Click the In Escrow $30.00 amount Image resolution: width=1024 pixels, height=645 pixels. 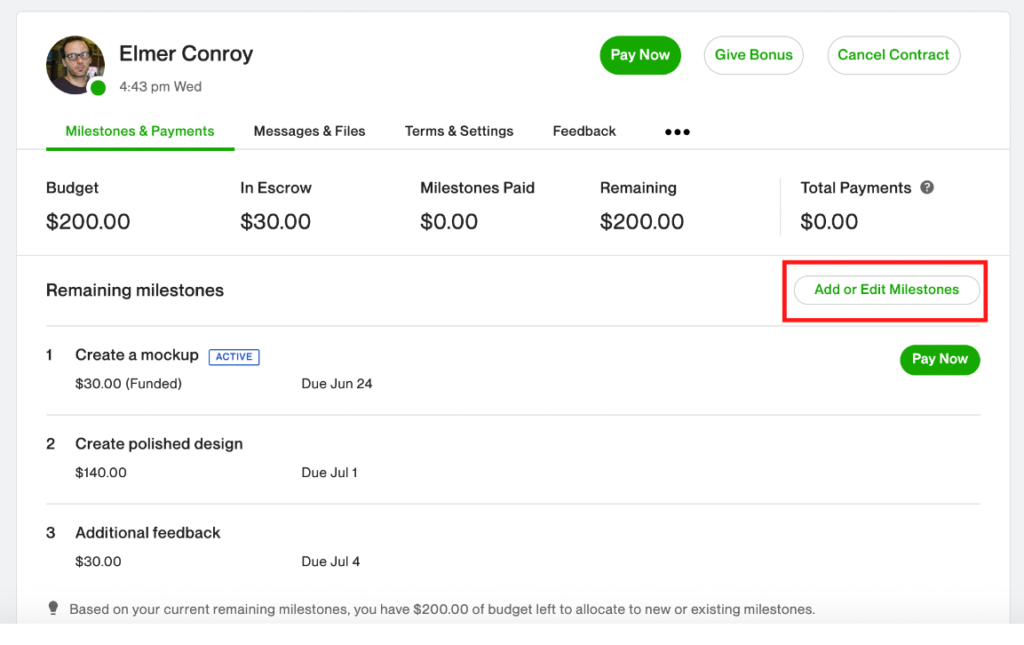point(275,222)
